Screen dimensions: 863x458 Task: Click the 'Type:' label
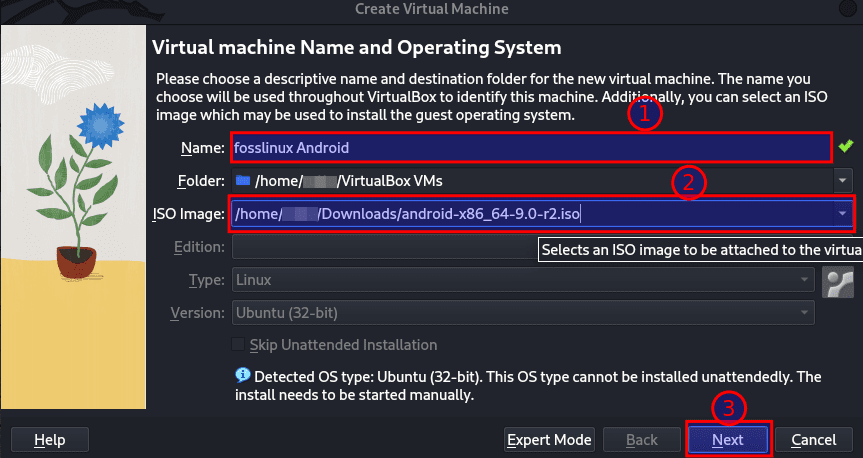(206, 280)
